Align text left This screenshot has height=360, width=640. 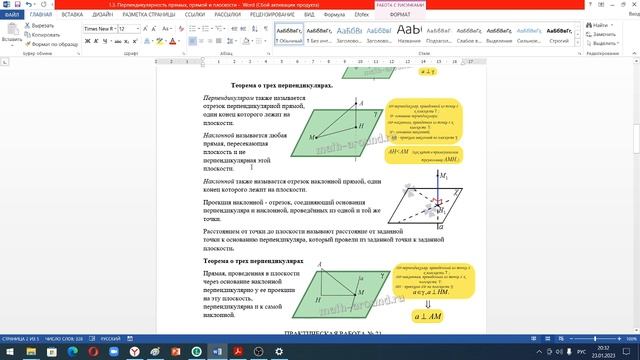192,41
